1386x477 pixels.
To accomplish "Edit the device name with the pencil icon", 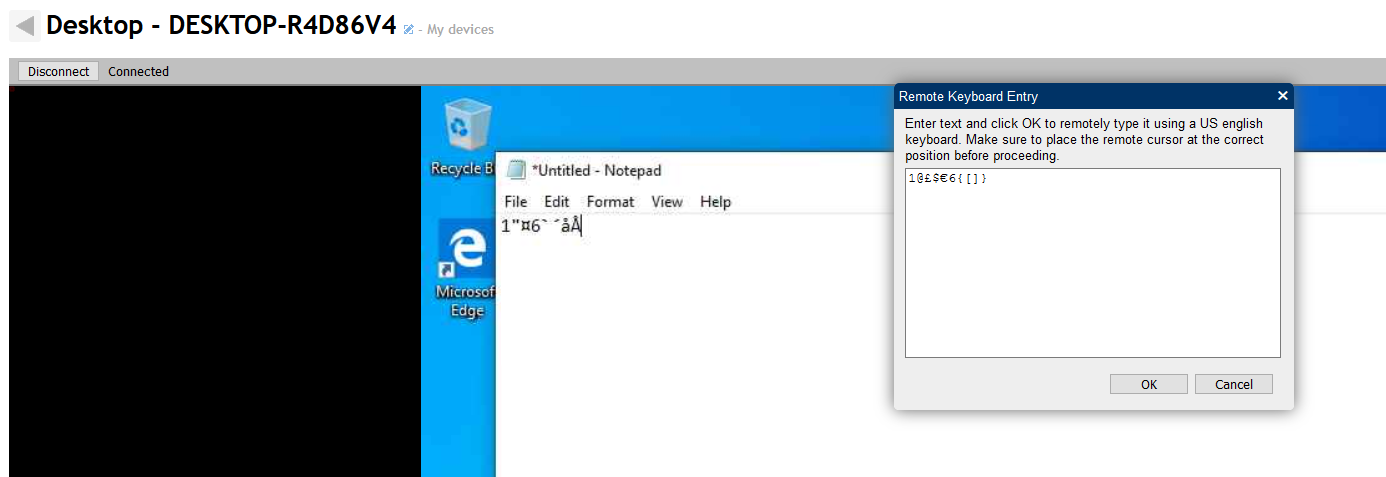I will (x=408, y=30).
